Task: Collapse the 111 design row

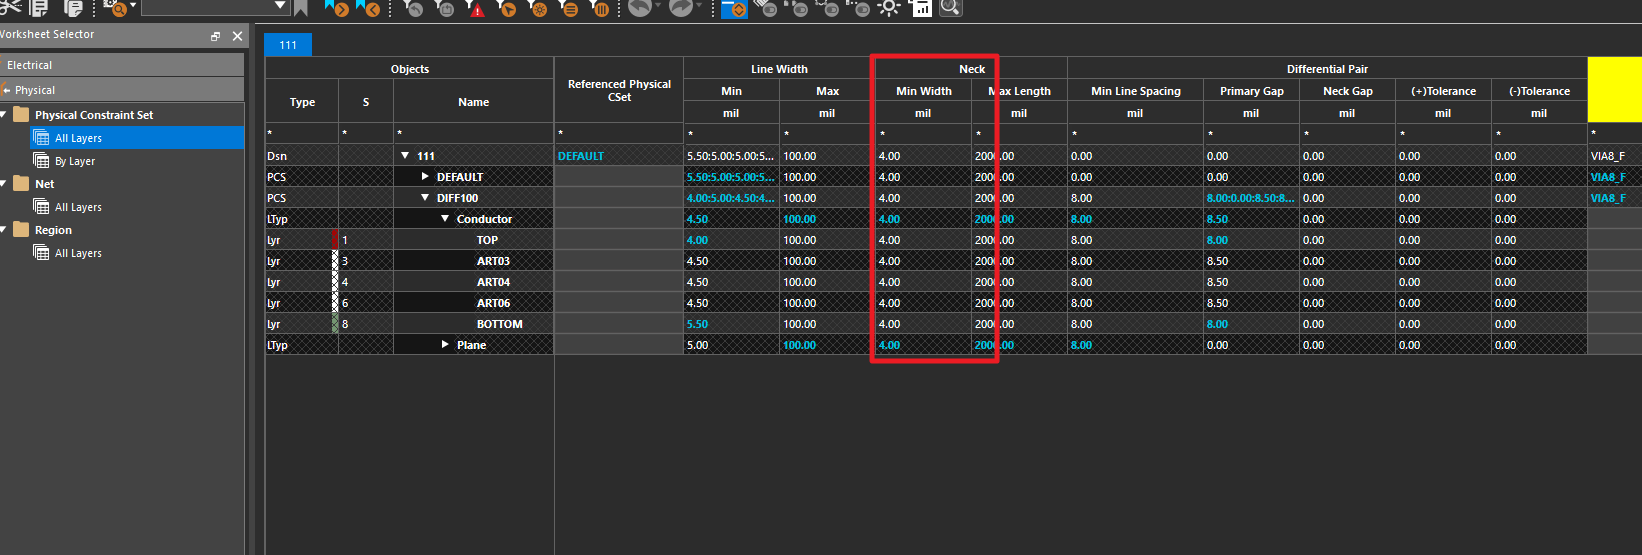Action: (x=405, y=156)
